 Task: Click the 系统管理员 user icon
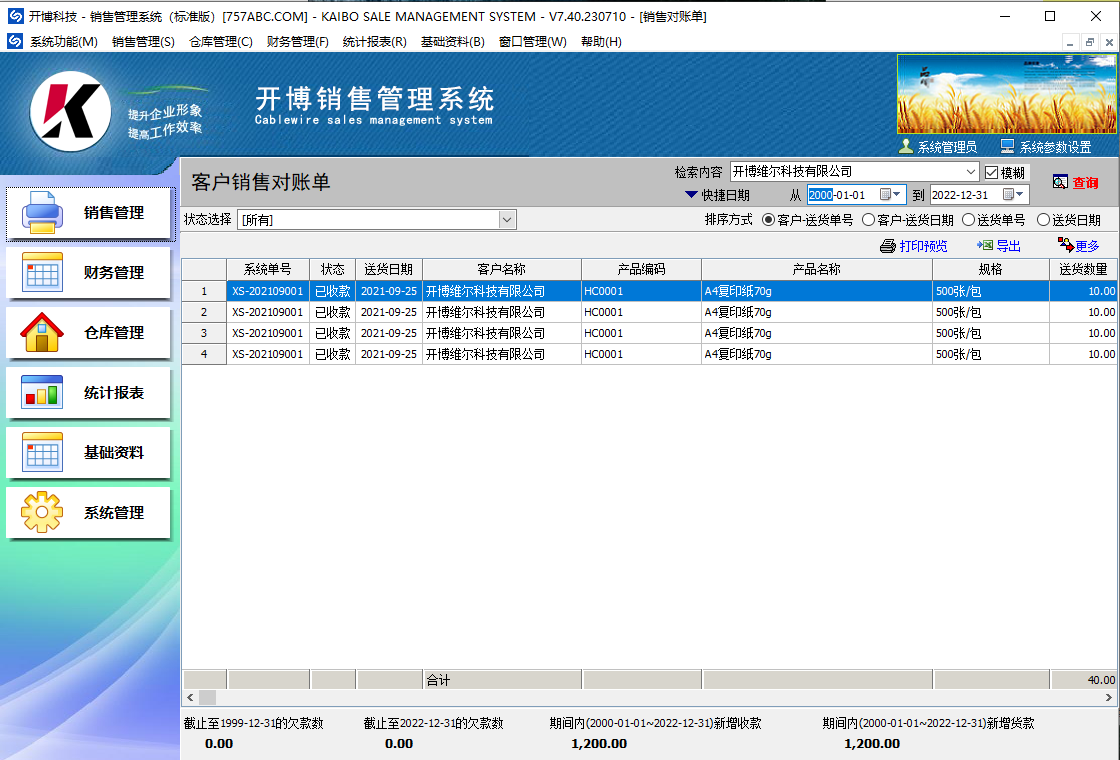pos(906,146)
